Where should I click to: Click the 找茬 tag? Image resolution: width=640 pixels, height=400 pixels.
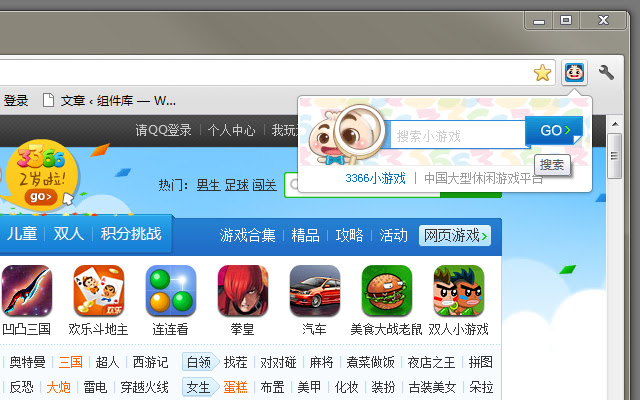click(236, 362)
